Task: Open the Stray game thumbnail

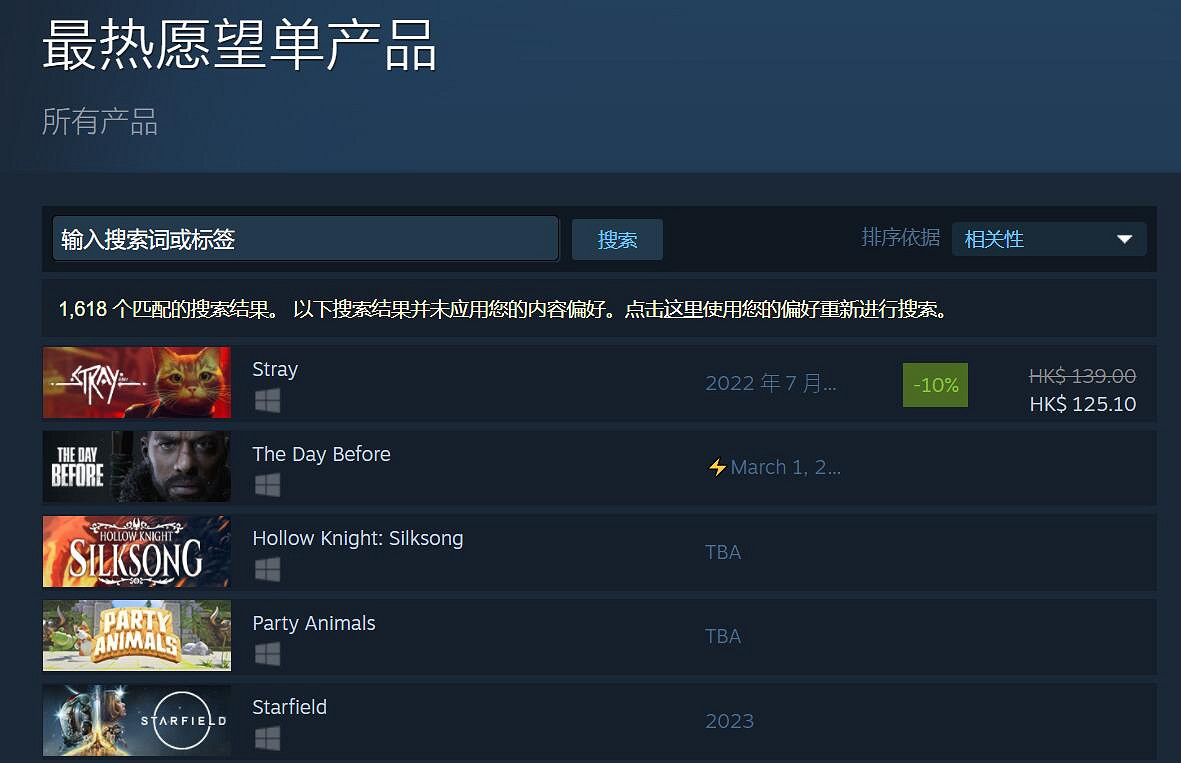Action: [x=137, y=383]
